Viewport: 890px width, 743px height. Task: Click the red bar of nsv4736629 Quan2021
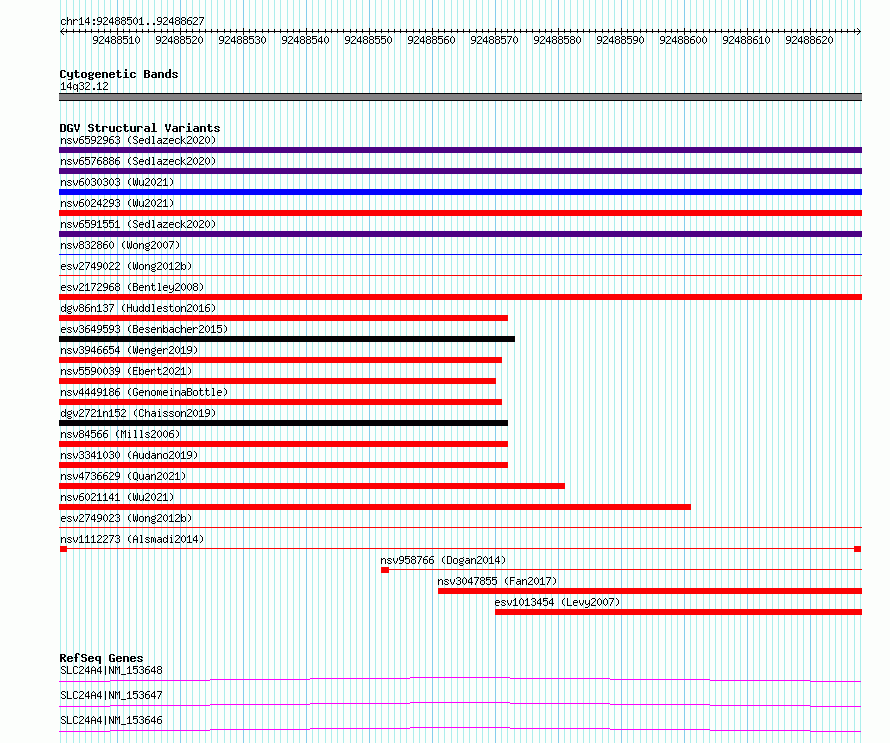pos(312,486)
